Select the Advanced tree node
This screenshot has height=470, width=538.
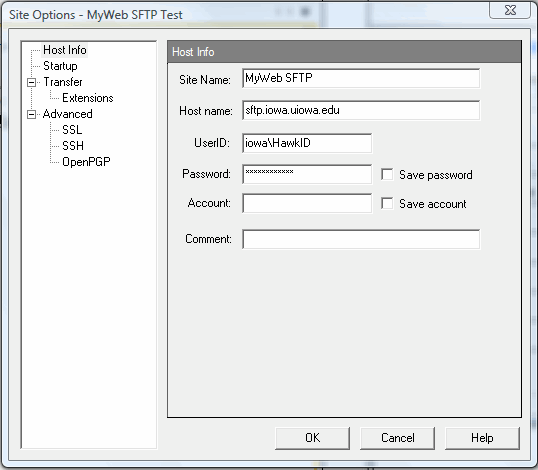click(x=68, y=114)
